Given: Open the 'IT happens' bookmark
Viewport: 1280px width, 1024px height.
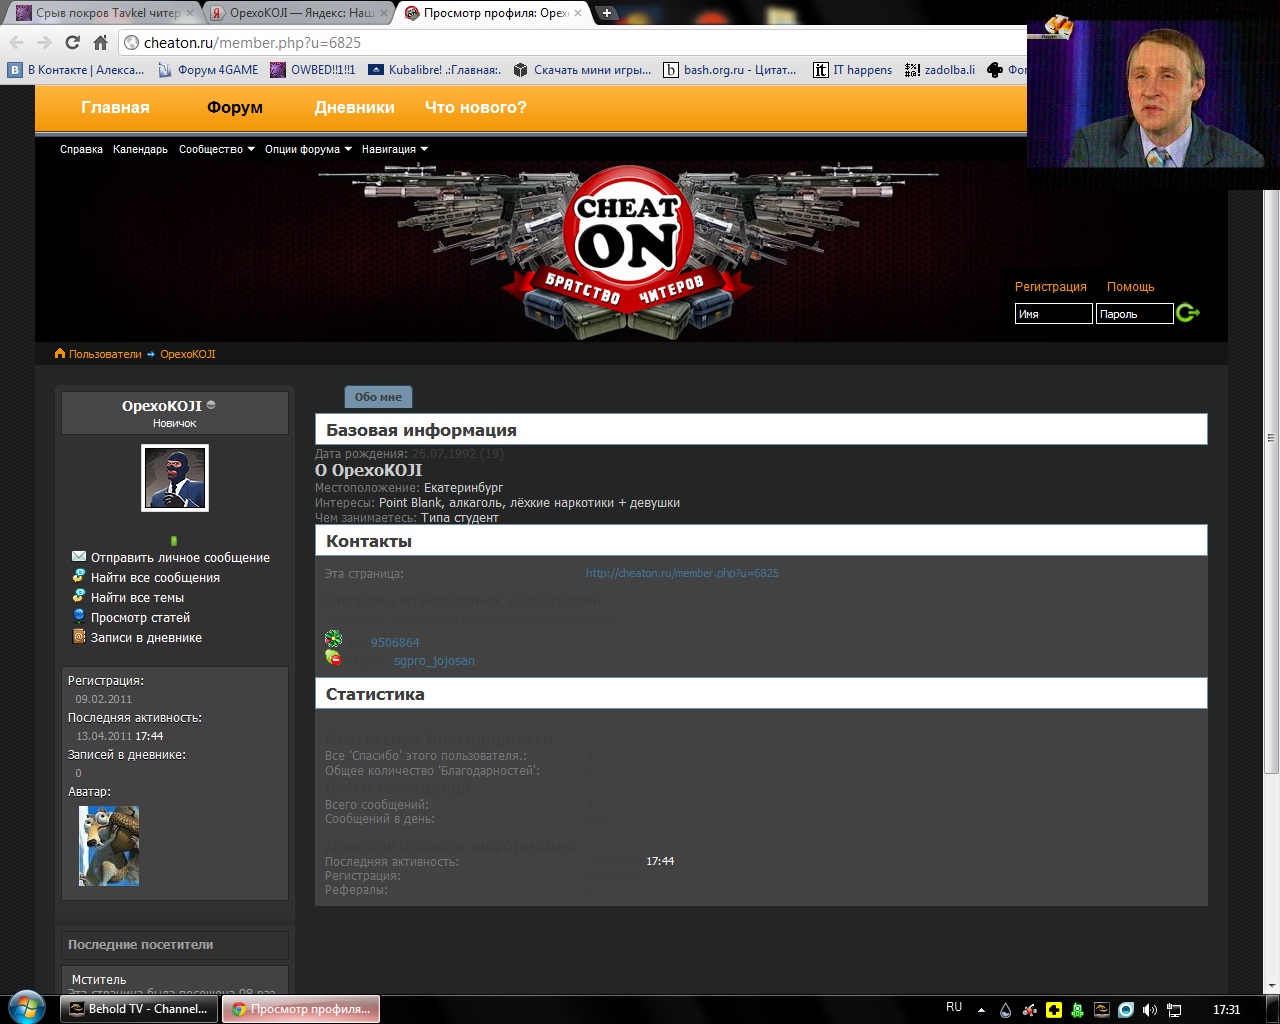Looking at the screenshot, I should (853, 70).
